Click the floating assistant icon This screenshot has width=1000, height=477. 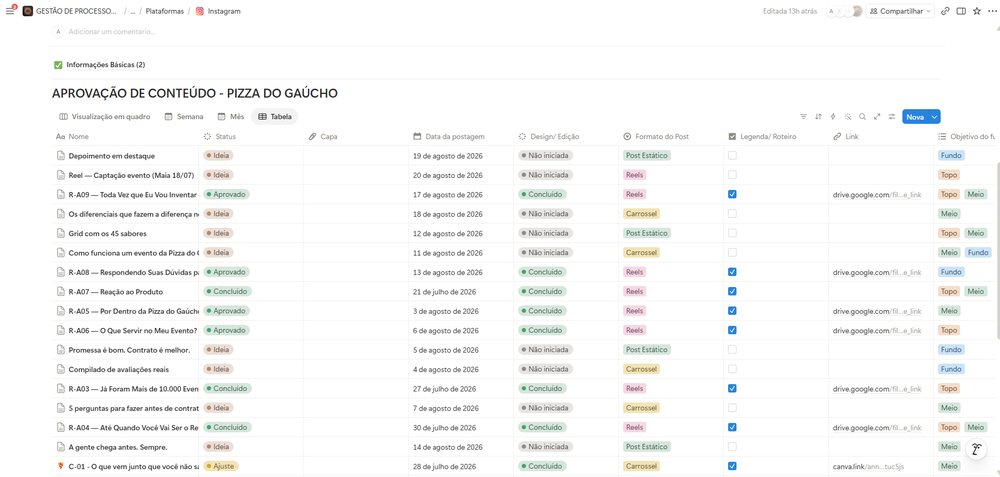pos(976,449)
